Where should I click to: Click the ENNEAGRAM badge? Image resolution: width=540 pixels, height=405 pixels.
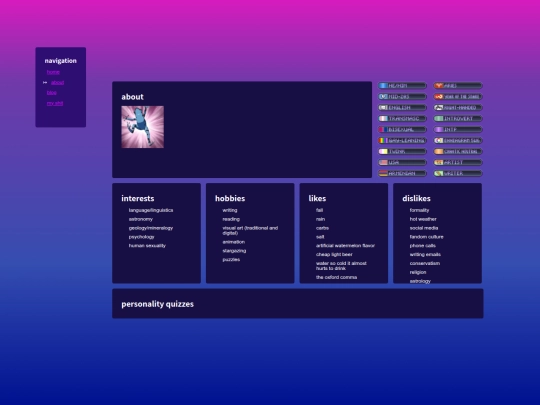tap(458, 141)
